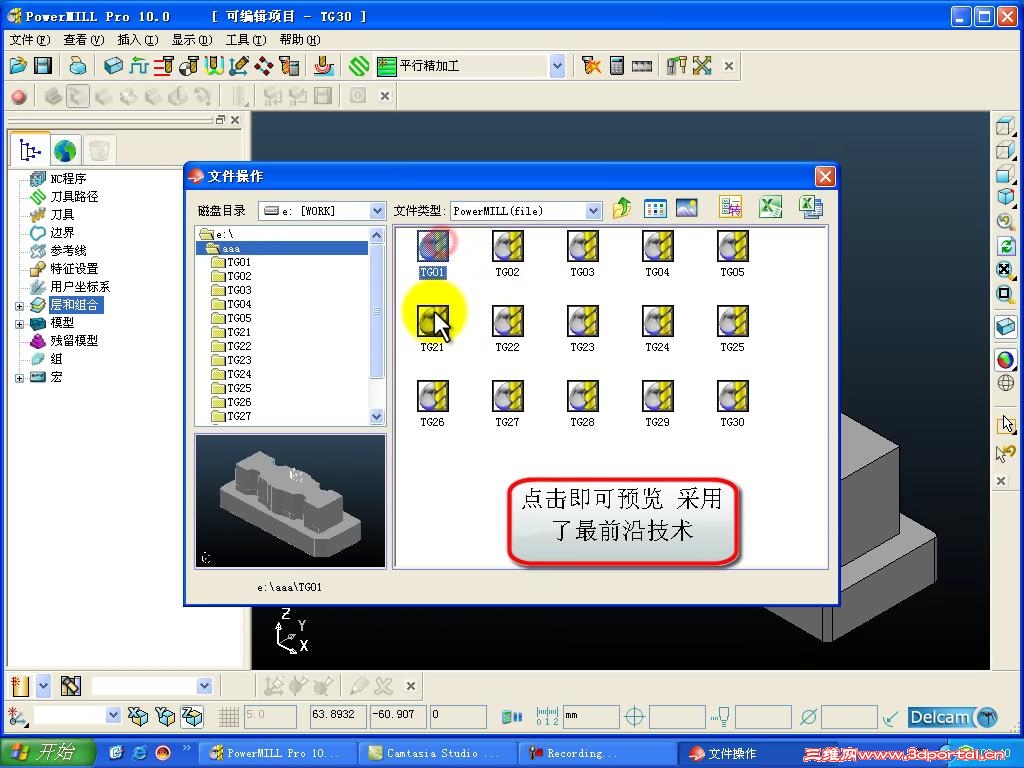The height and width of the screenshot is (768, 1024).
Task: Click the shaded view color sphere icon
Action: 1006,360
